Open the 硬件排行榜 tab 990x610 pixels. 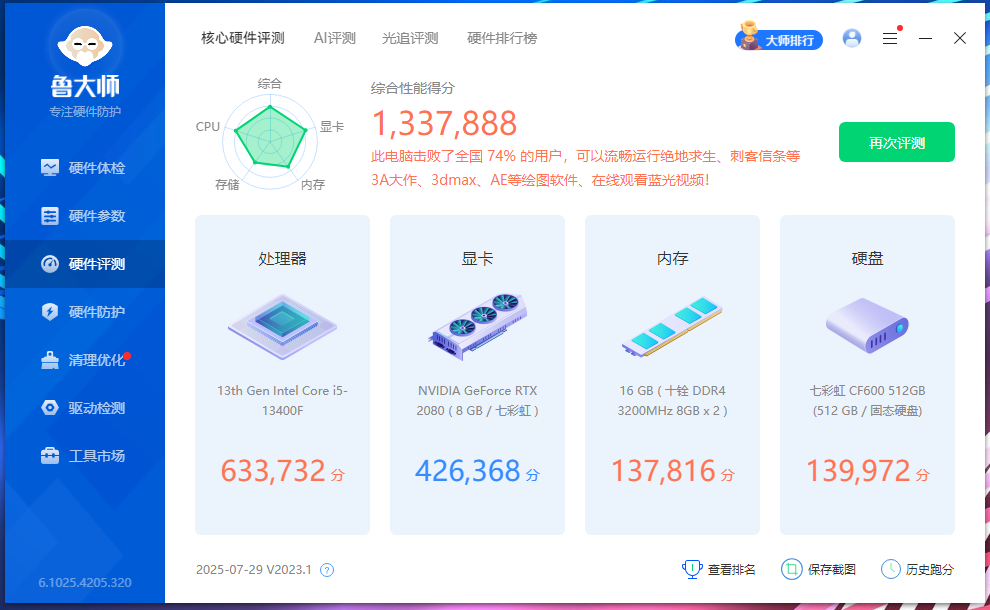pyautogui.click(x=502, y=38)
